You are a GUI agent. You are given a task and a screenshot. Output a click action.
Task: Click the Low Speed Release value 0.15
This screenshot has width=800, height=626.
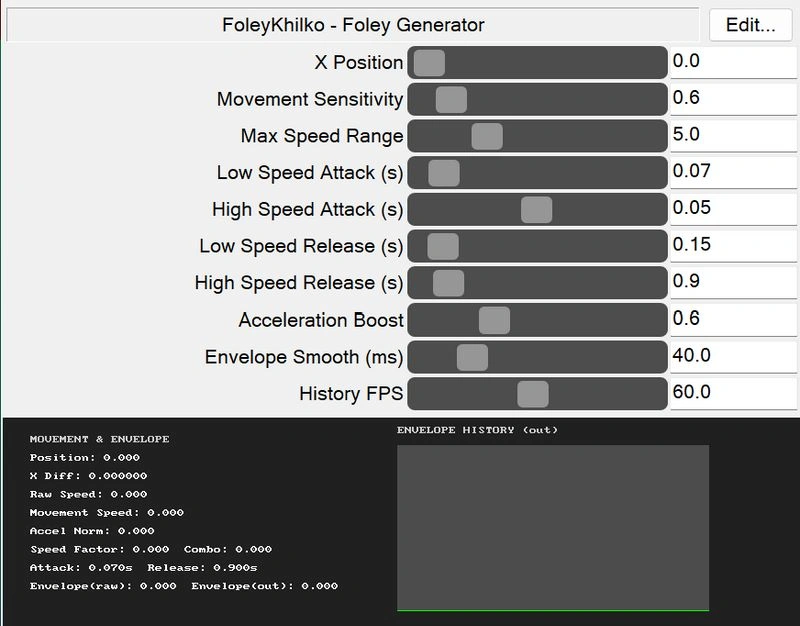pyautogui.click(x=733, y=245)
